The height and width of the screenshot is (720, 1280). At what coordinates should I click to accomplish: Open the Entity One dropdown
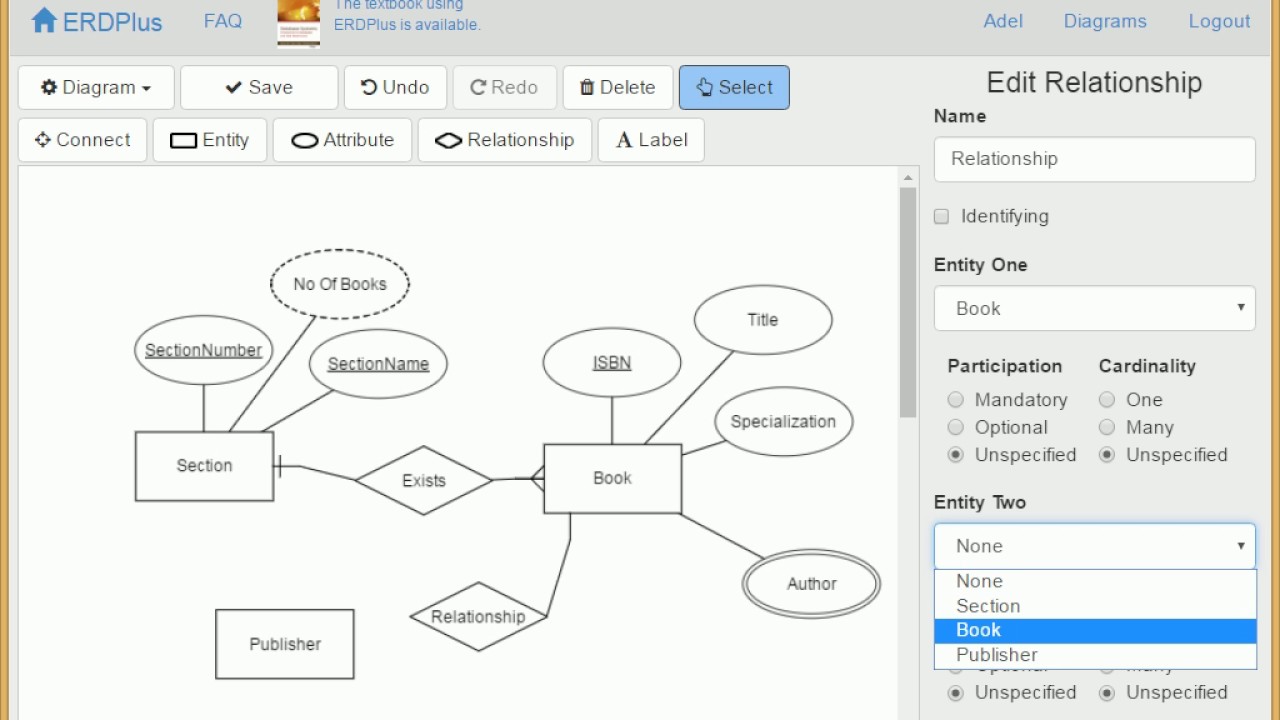[1093, 308]
